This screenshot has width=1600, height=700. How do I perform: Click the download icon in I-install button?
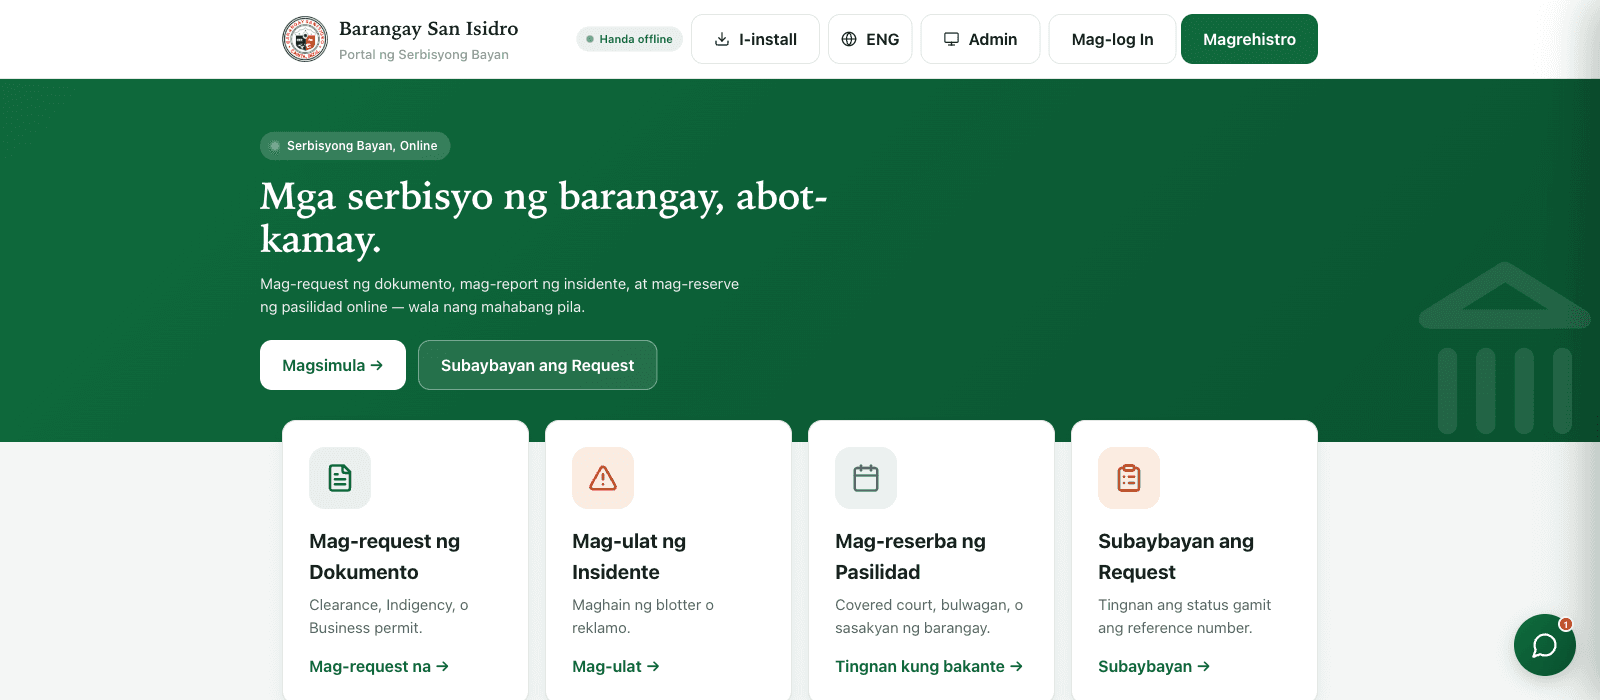(722, 39)
